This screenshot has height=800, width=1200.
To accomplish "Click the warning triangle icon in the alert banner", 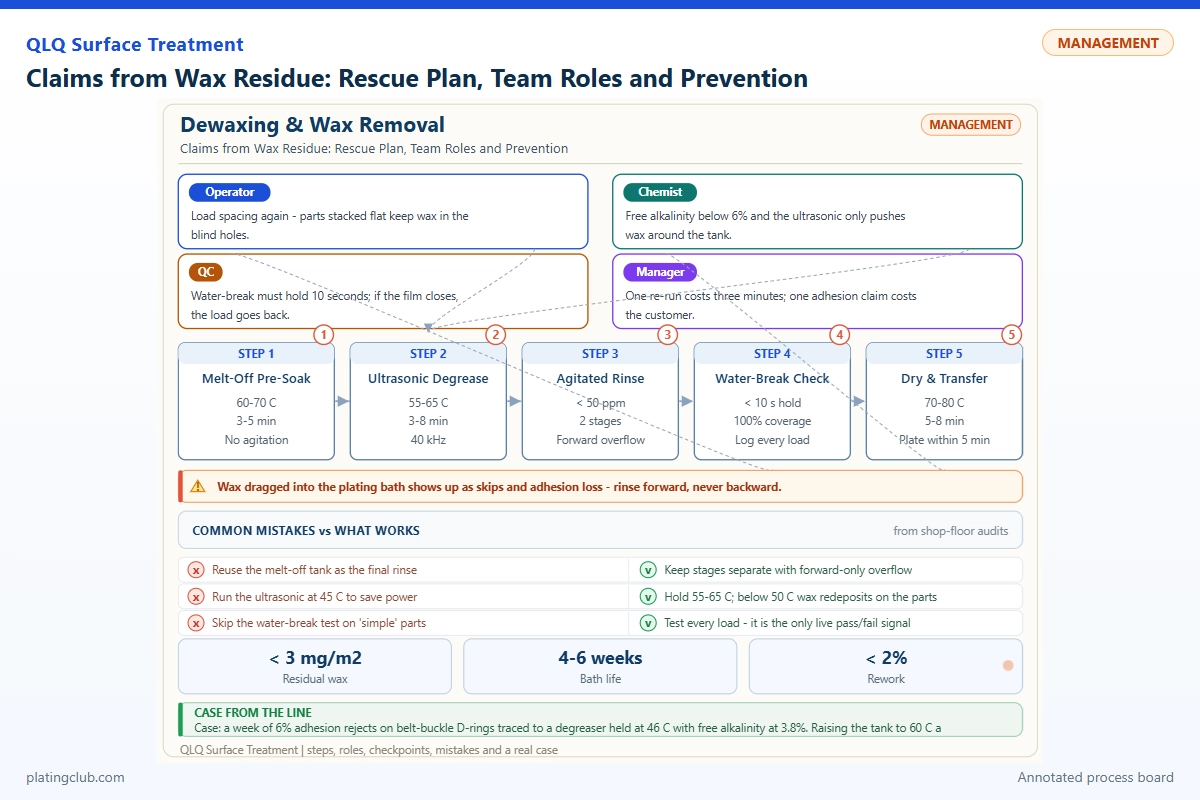I will pos(198,487).
